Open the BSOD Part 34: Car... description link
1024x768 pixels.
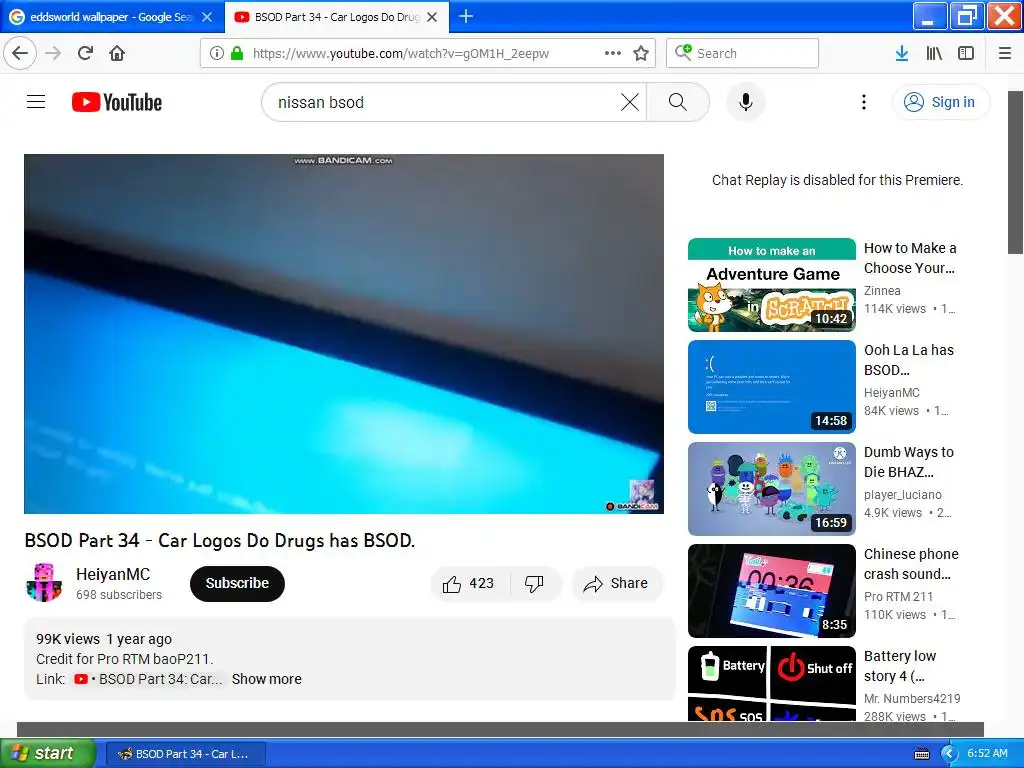tap(148, 679)
